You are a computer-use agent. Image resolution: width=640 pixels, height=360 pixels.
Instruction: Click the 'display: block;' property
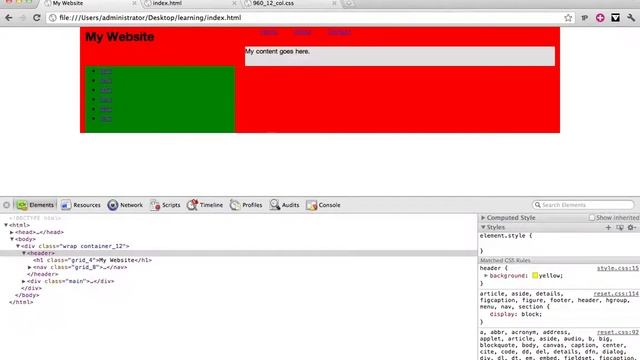(516, 314)
